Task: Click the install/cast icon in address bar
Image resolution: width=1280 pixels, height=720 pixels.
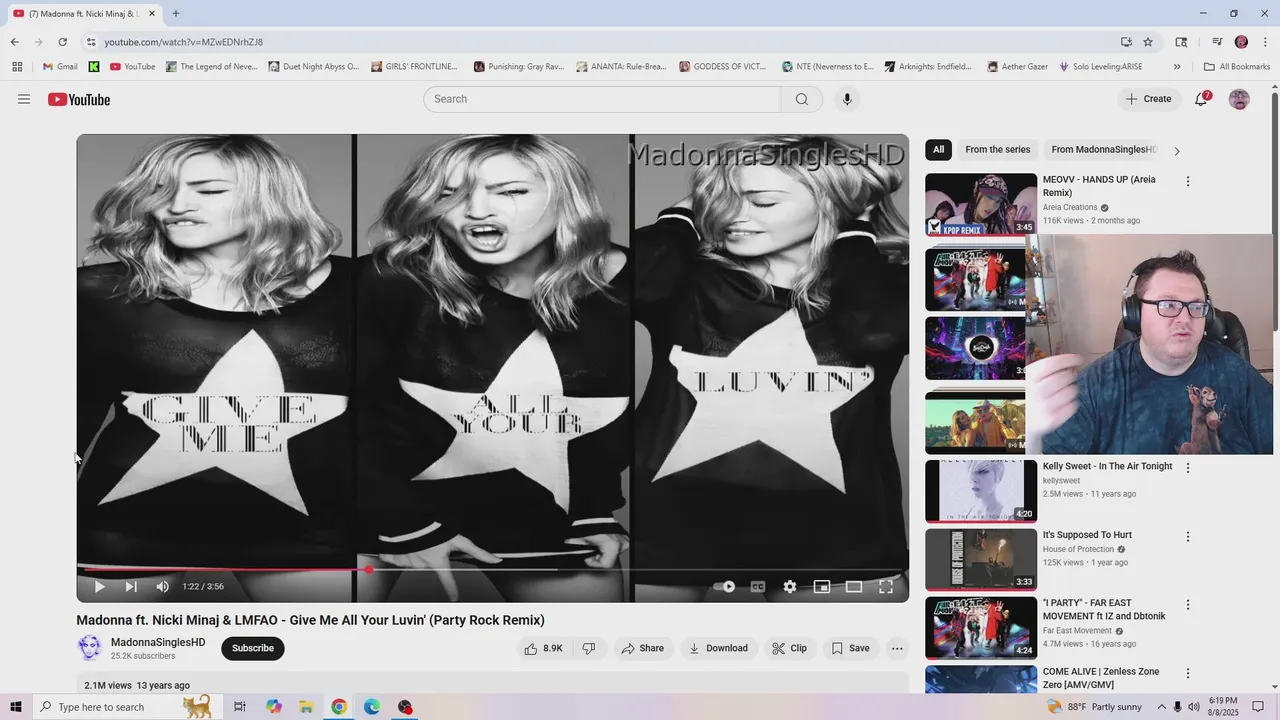Action: [x=1126, y=42]
